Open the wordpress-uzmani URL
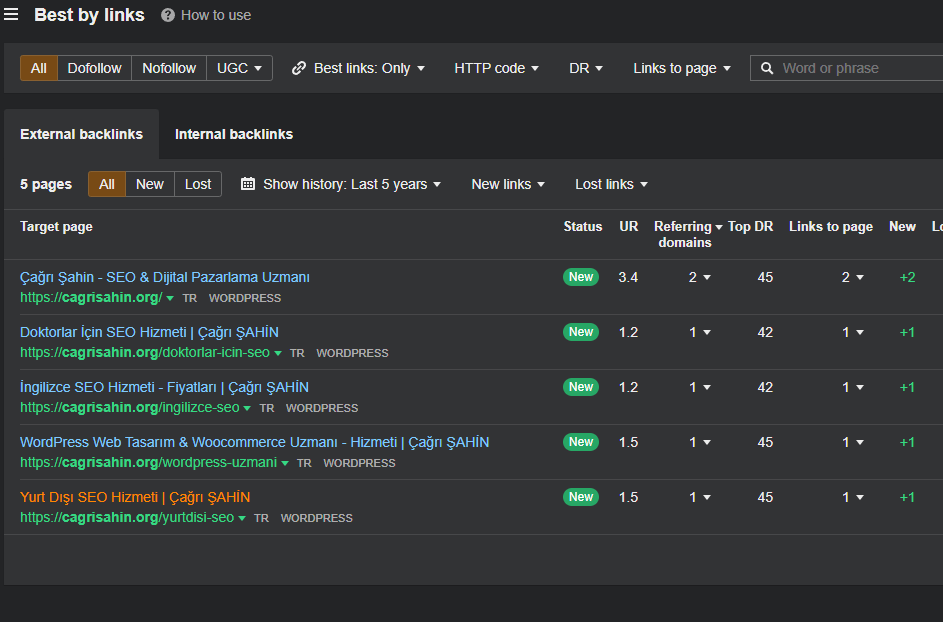Image resolution: width=943 pixels, height=622 pixels. point(149,462)
